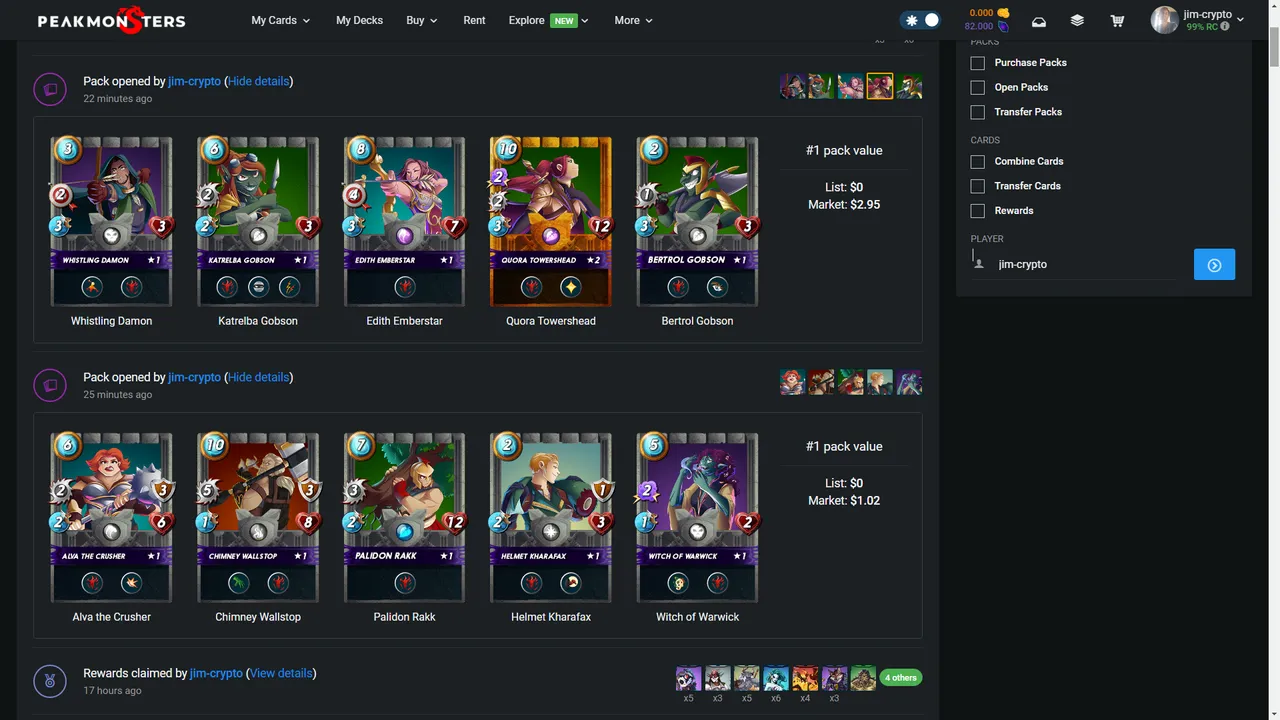1280x720 pixels.
Task: Click the gold coin balance icon
Action: 1003,13
